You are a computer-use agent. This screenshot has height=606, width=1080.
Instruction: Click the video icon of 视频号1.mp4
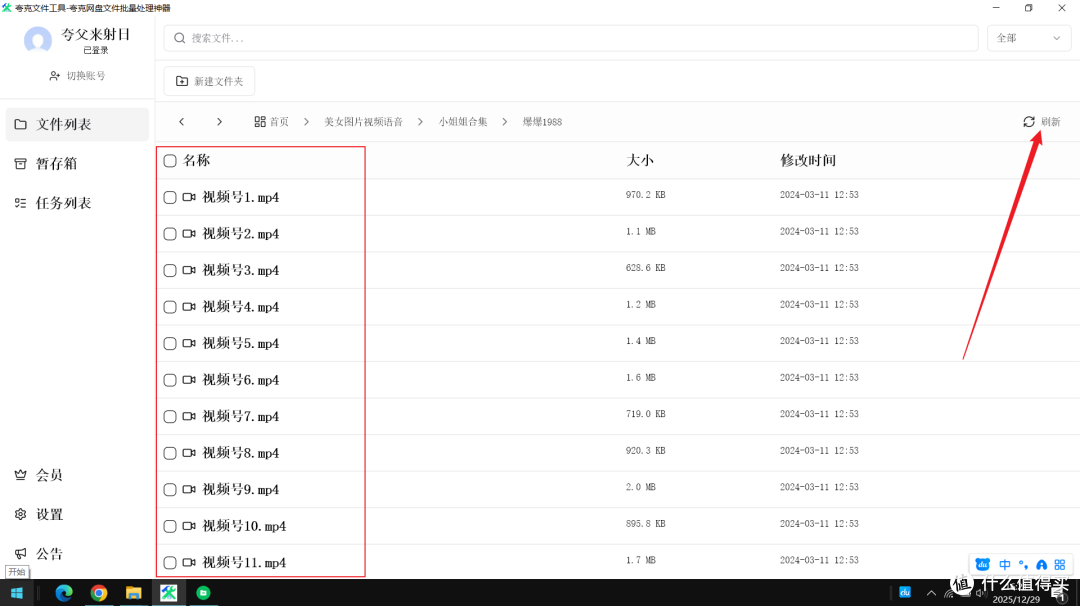click(189, 198)
